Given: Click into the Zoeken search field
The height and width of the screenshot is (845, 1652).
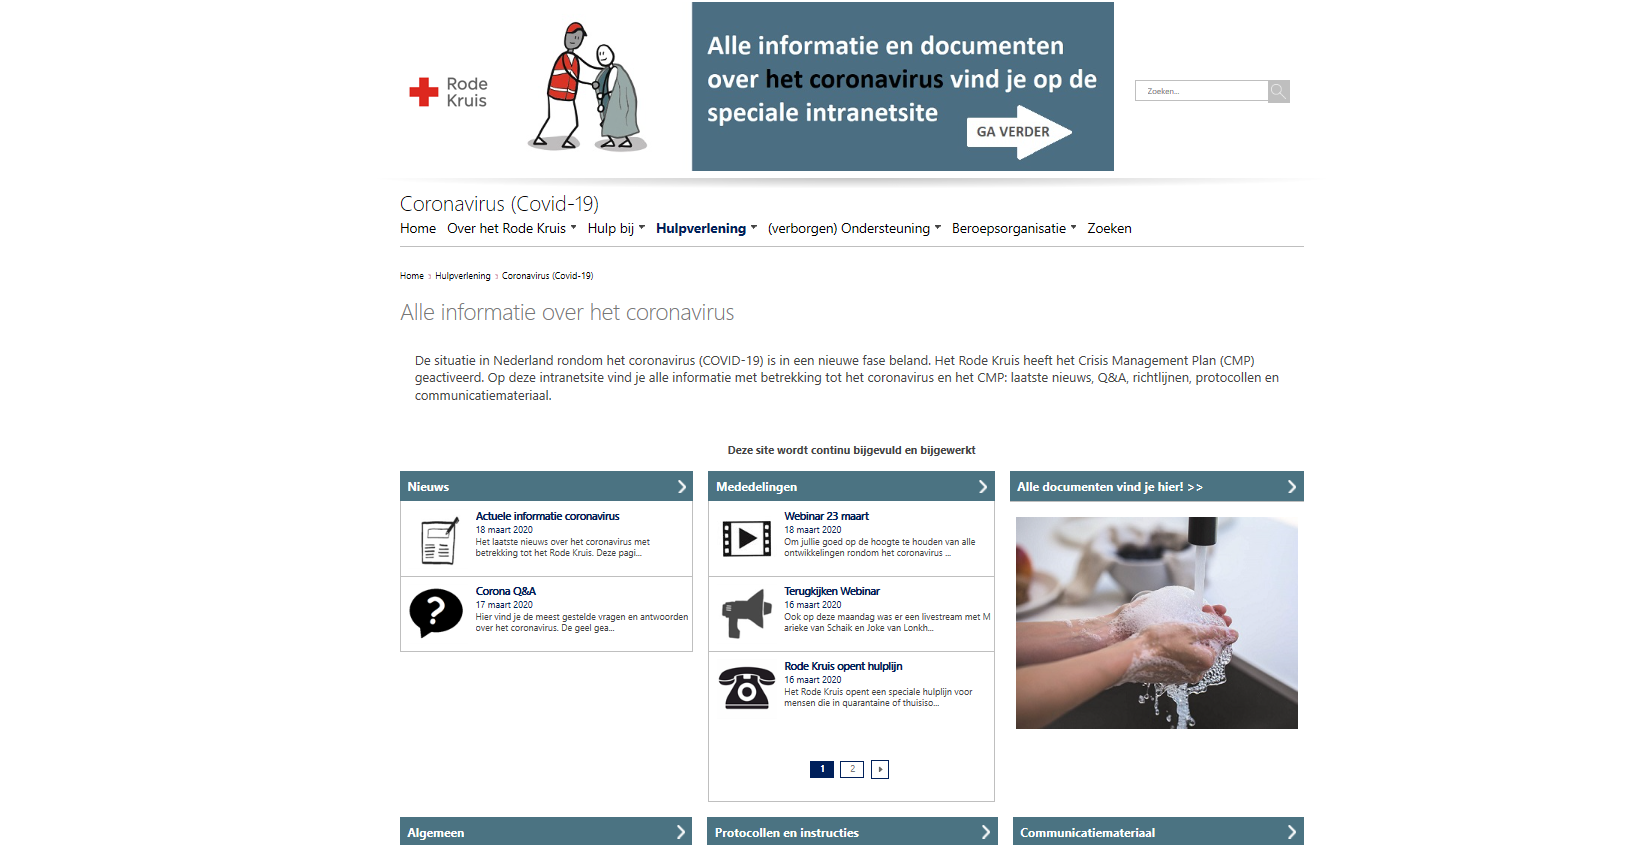Looking at the screenshot, I should (x=1201, y=92).
